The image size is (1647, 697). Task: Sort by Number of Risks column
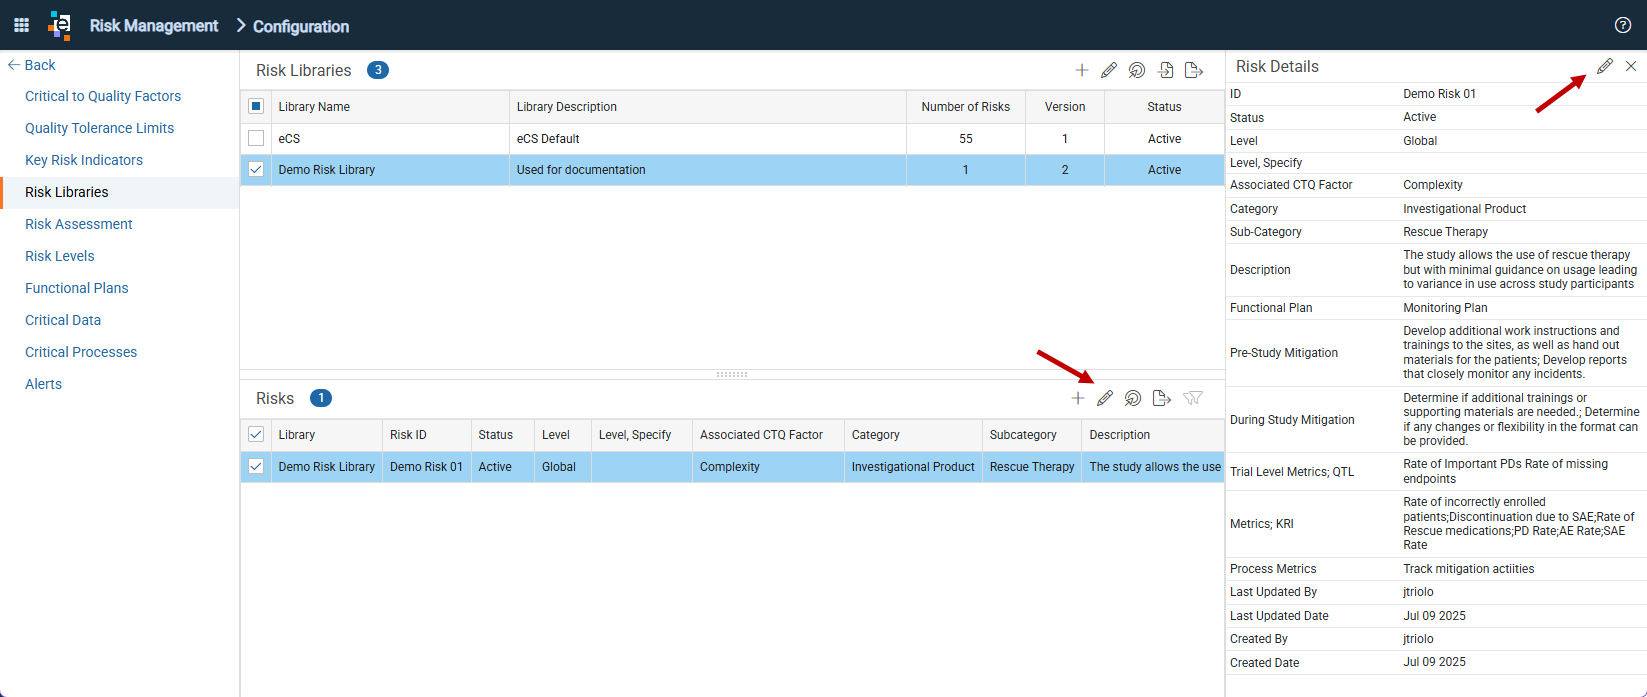pyautogui.click(x=966, y=107)
